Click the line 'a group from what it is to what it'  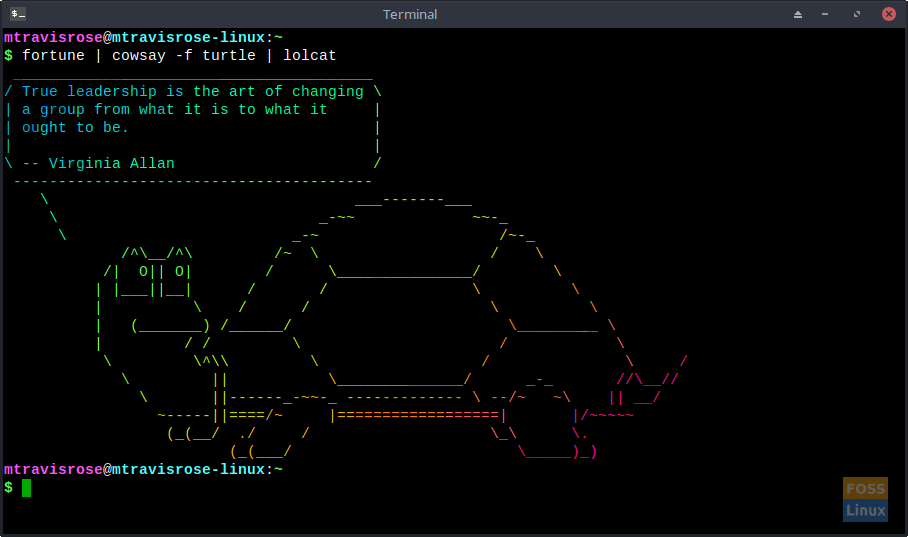(x=175, y=109)
